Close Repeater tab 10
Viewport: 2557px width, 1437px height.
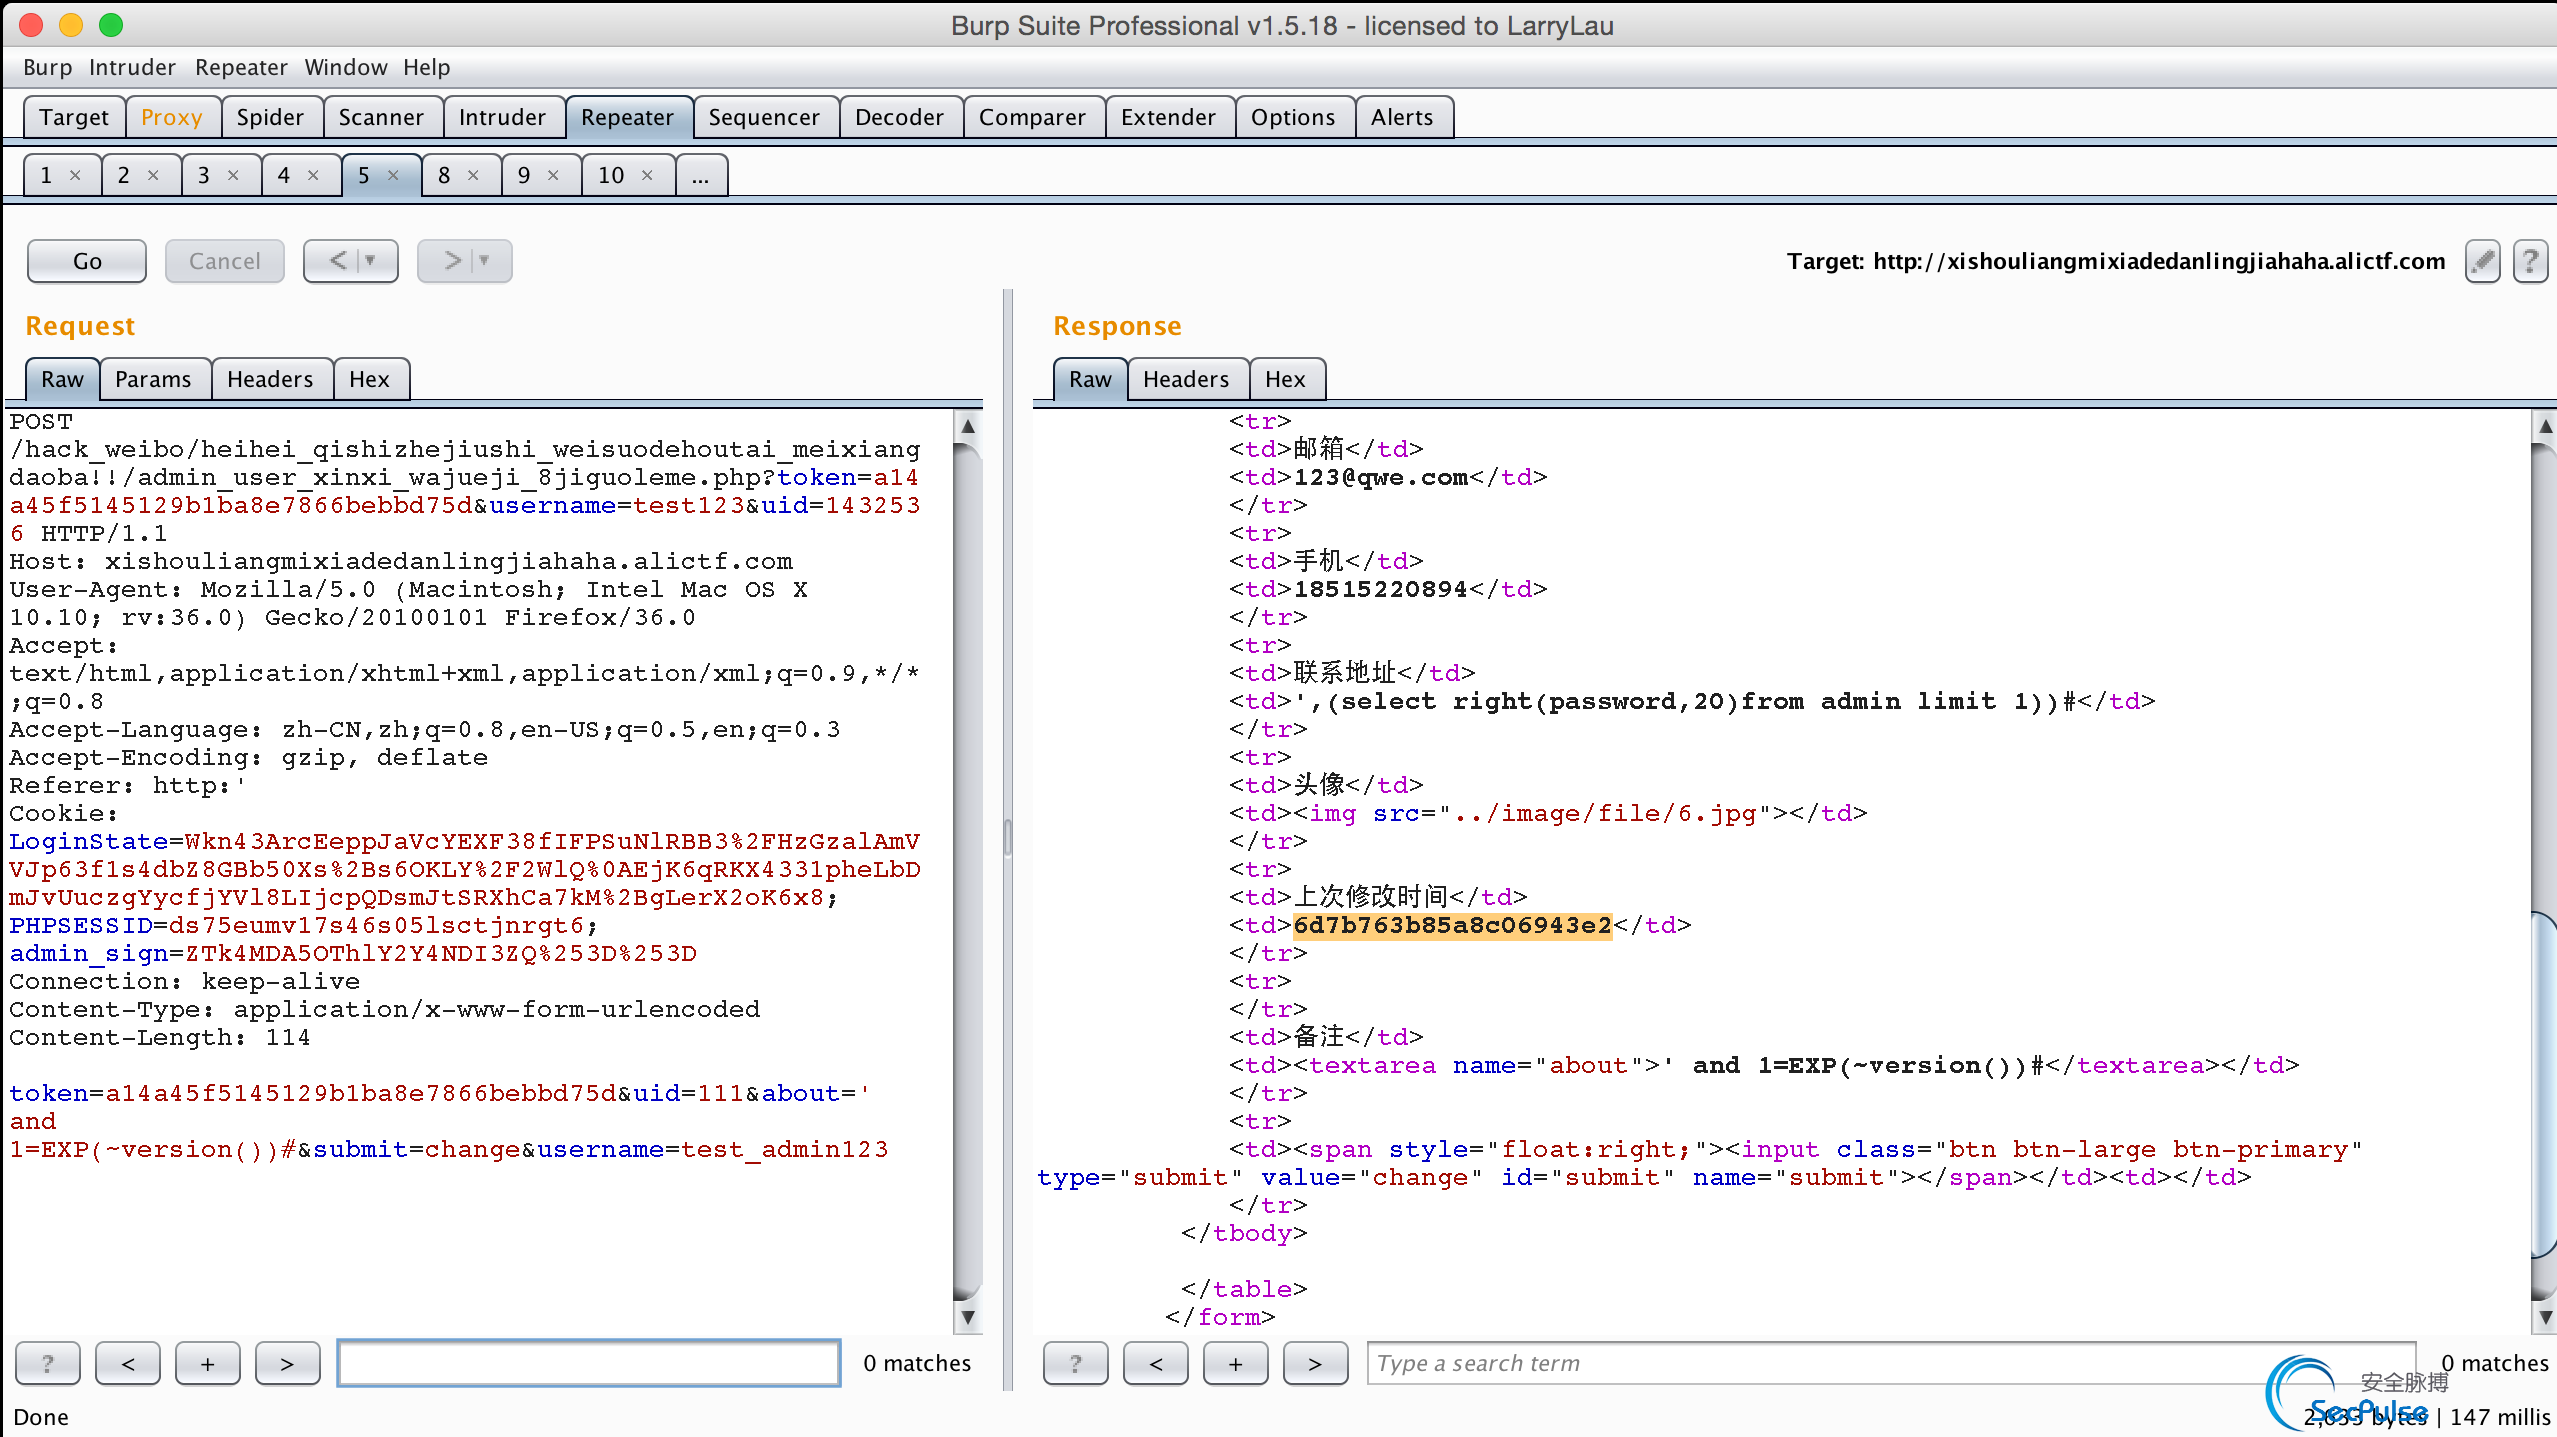tap(647, 175)
